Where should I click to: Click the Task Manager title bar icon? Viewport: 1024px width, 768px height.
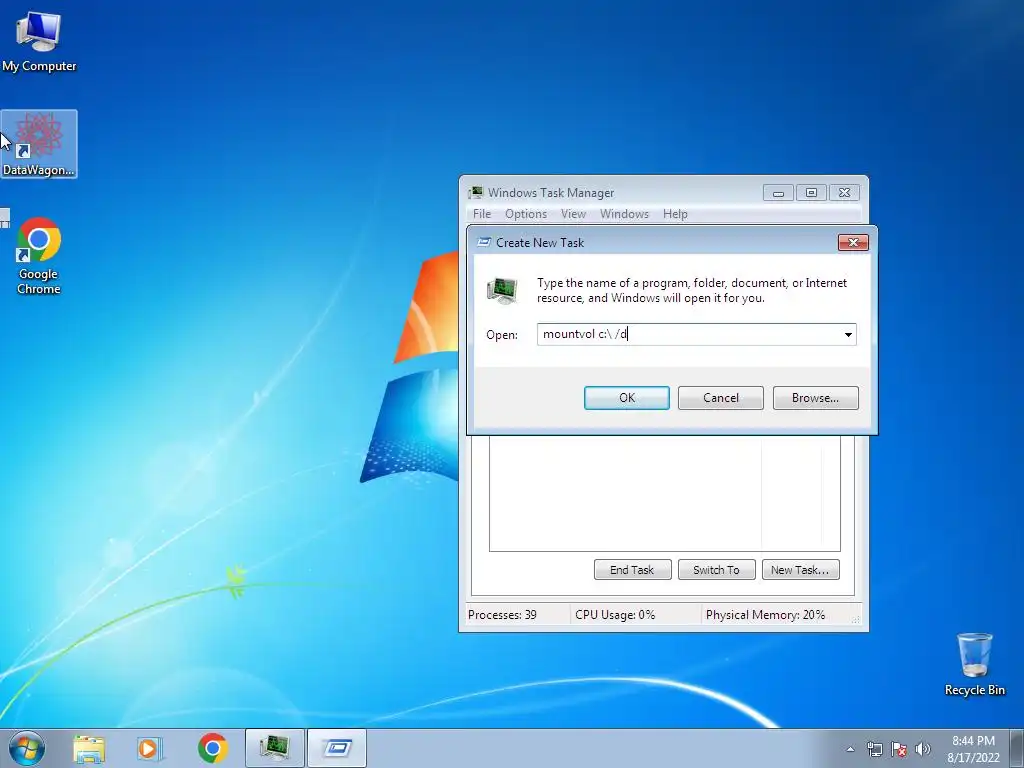pyautogui.click(x=476, y=193)
